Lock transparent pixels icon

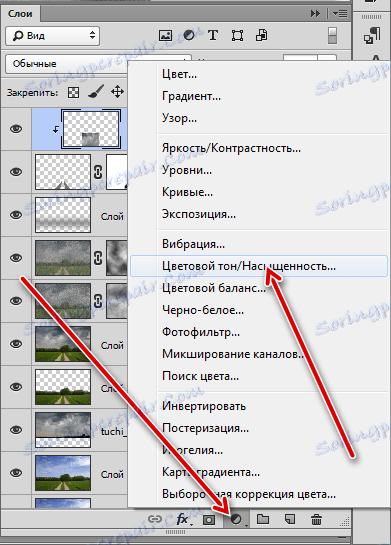(x=73, y=93)
